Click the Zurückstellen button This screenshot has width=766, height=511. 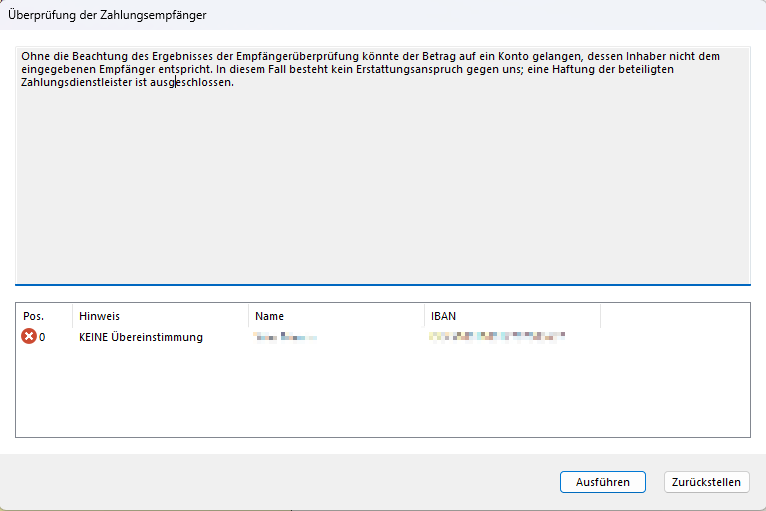click(706, 482)
